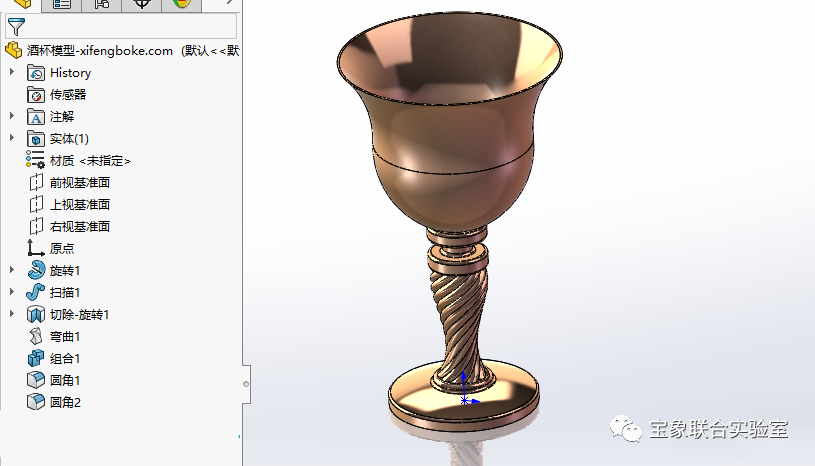
Task: Expand the 旋转1 revolve feature
Action: [12, 270]
